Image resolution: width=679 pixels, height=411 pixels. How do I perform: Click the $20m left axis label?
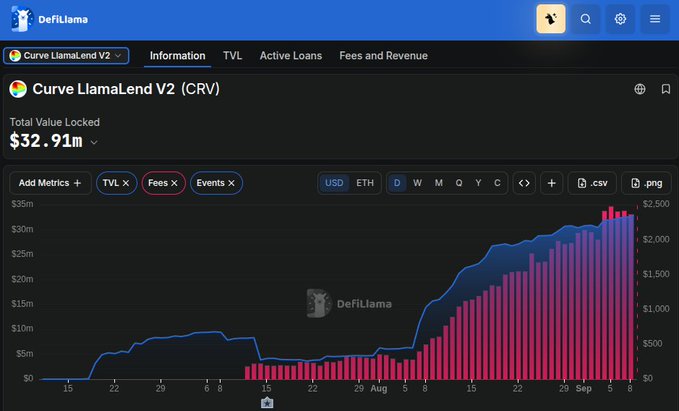23,279
